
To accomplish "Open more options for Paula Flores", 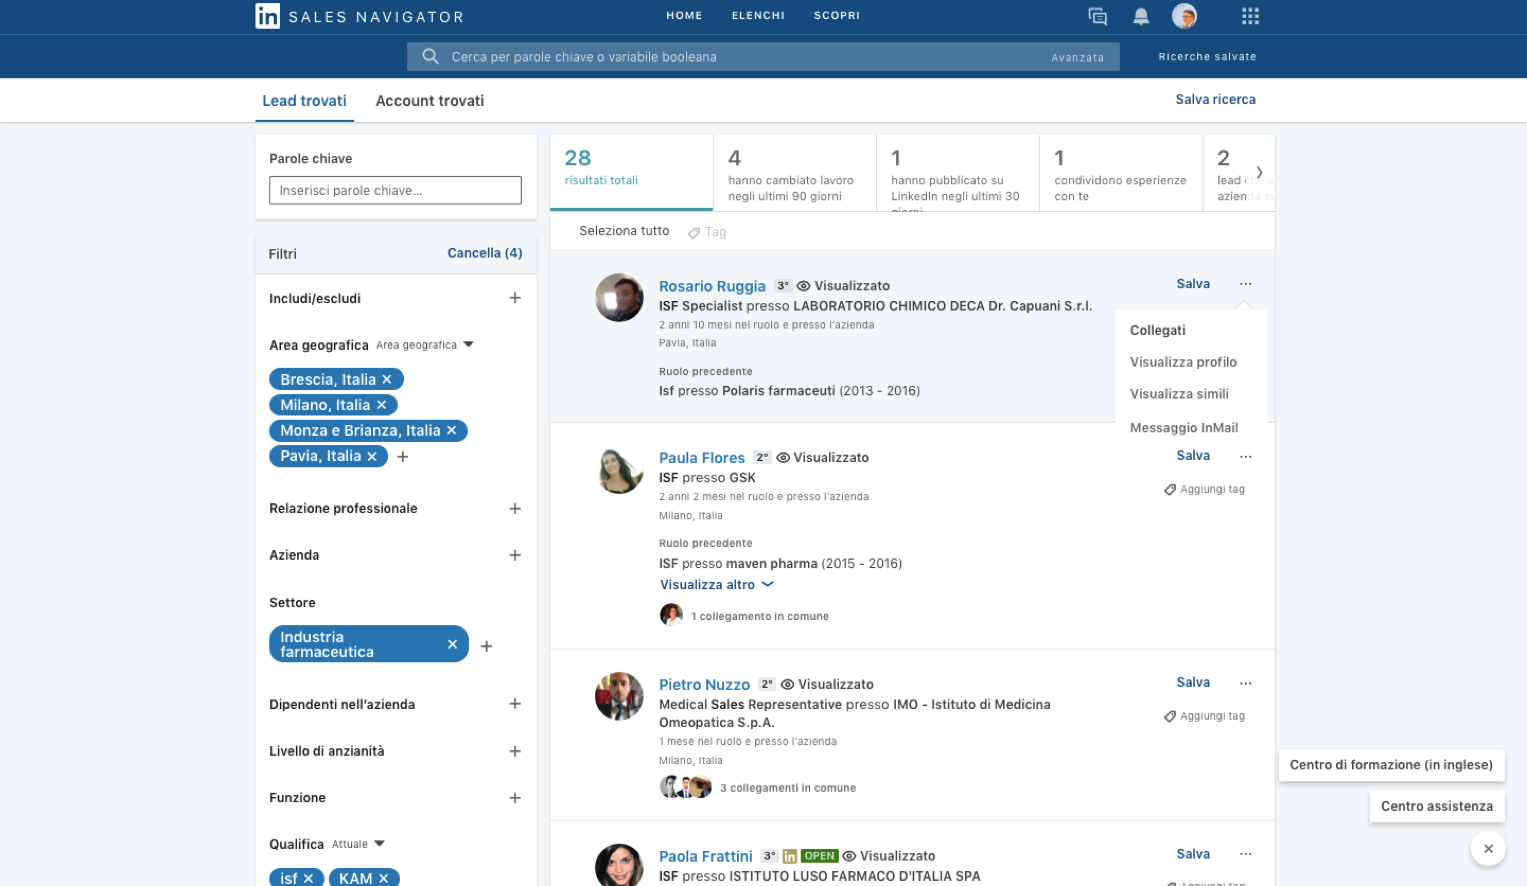I will tap(1245, 456).
